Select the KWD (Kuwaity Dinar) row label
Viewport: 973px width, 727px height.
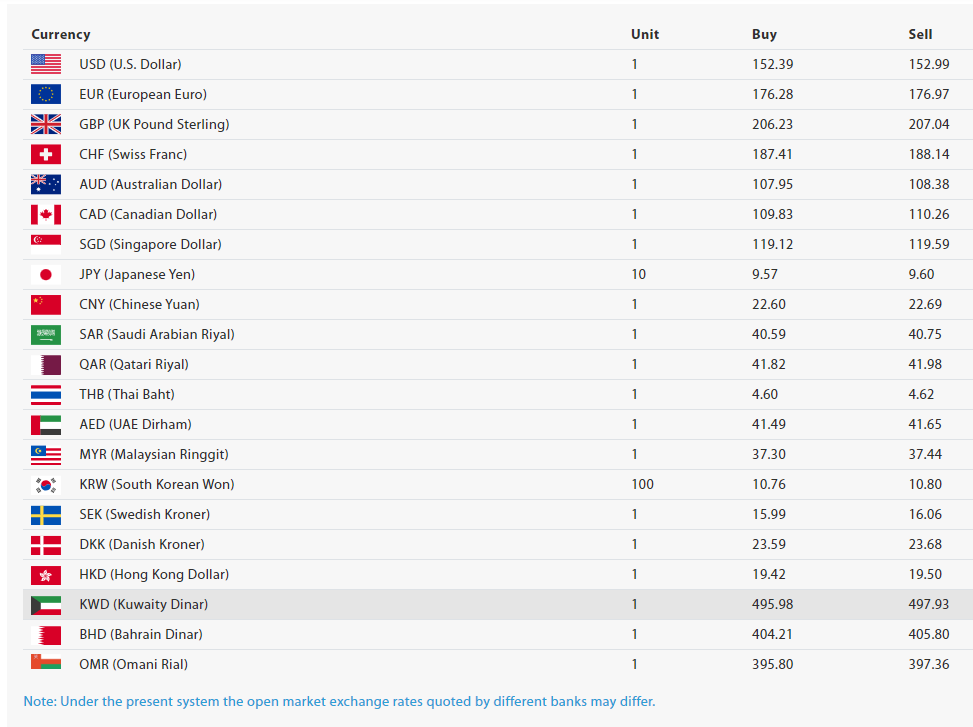point(143,605)
